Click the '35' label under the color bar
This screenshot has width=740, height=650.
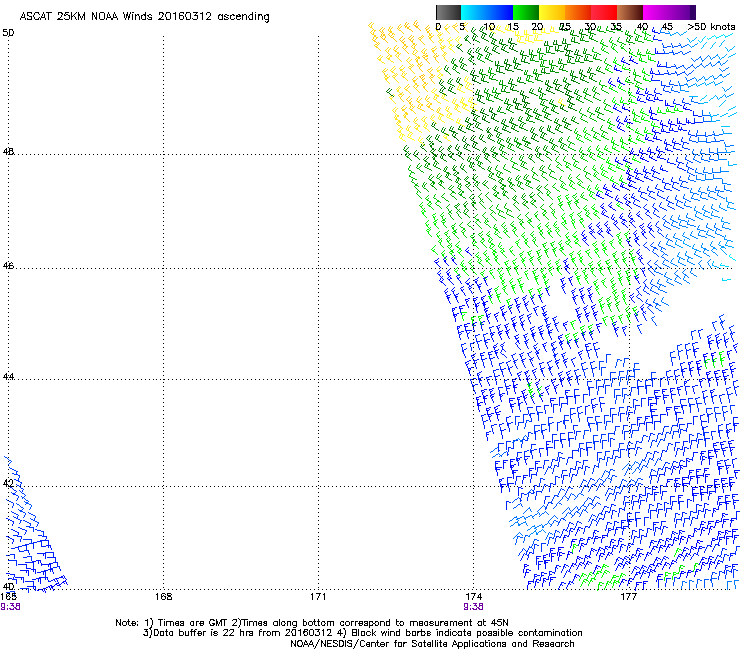click(616, 26)
